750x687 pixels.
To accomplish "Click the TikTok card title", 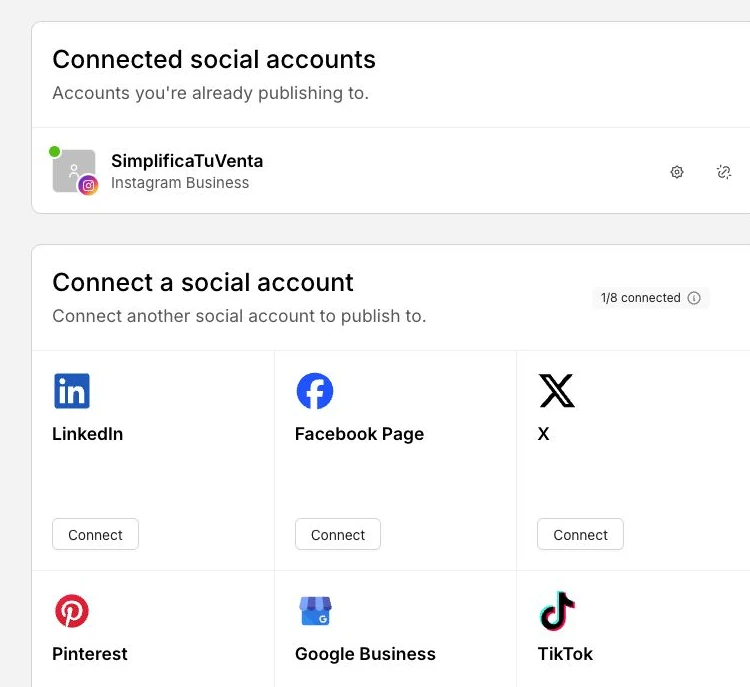I will [x=565, y=654].
